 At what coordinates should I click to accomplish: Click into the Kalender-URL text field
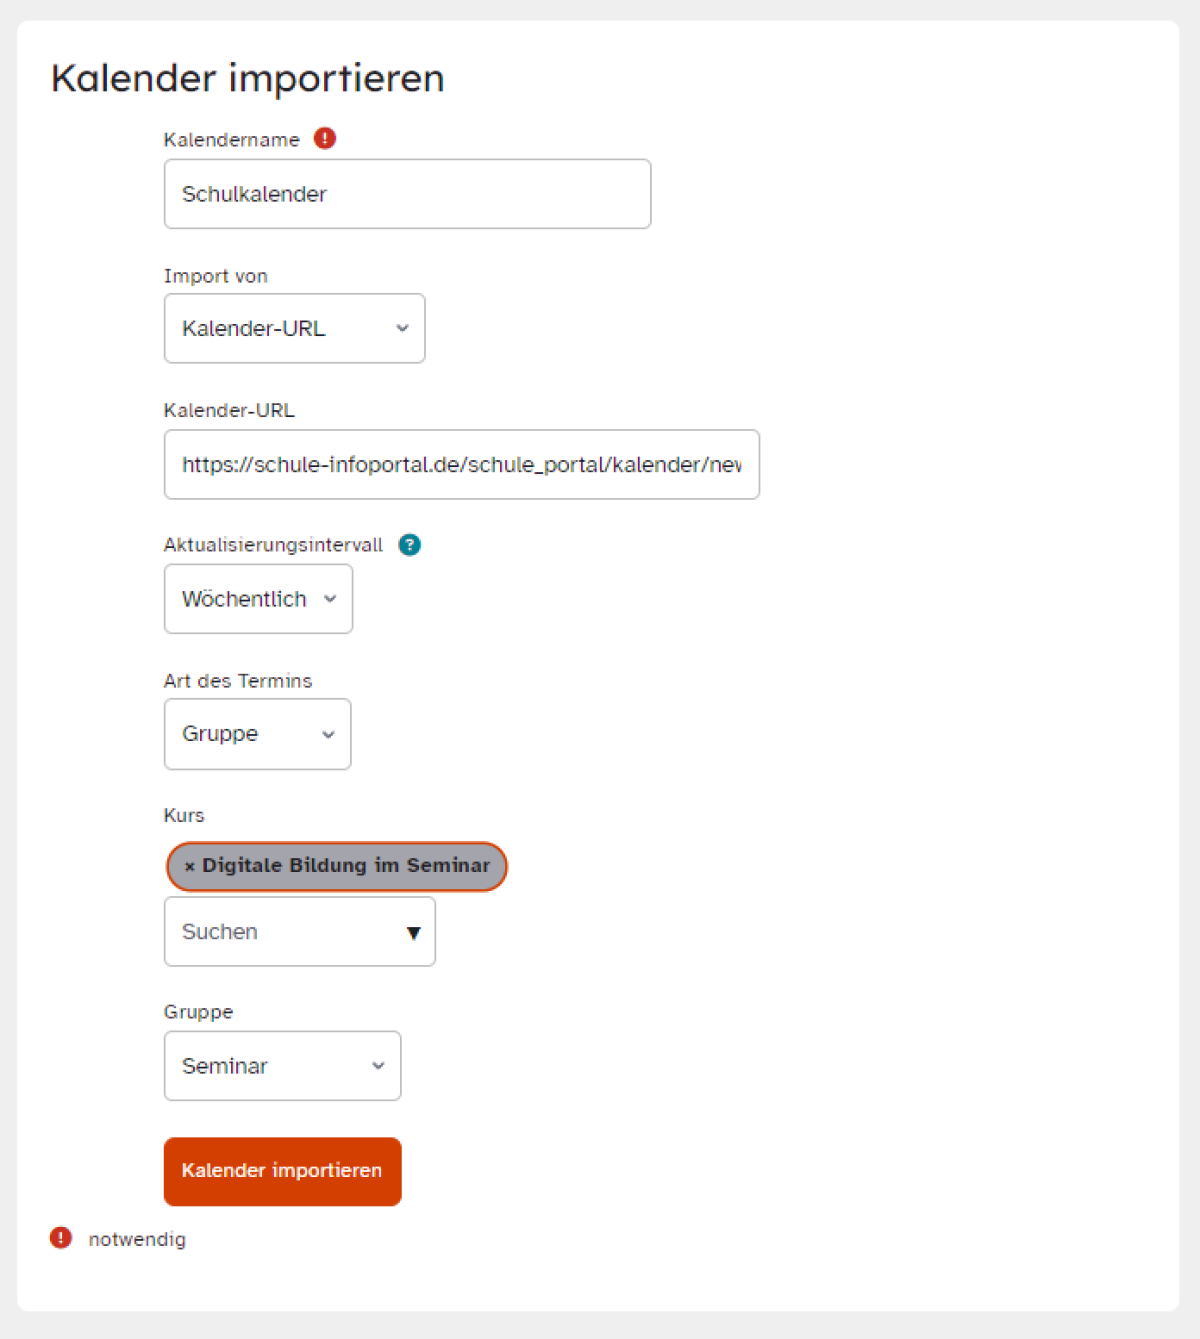click(461, 465)
